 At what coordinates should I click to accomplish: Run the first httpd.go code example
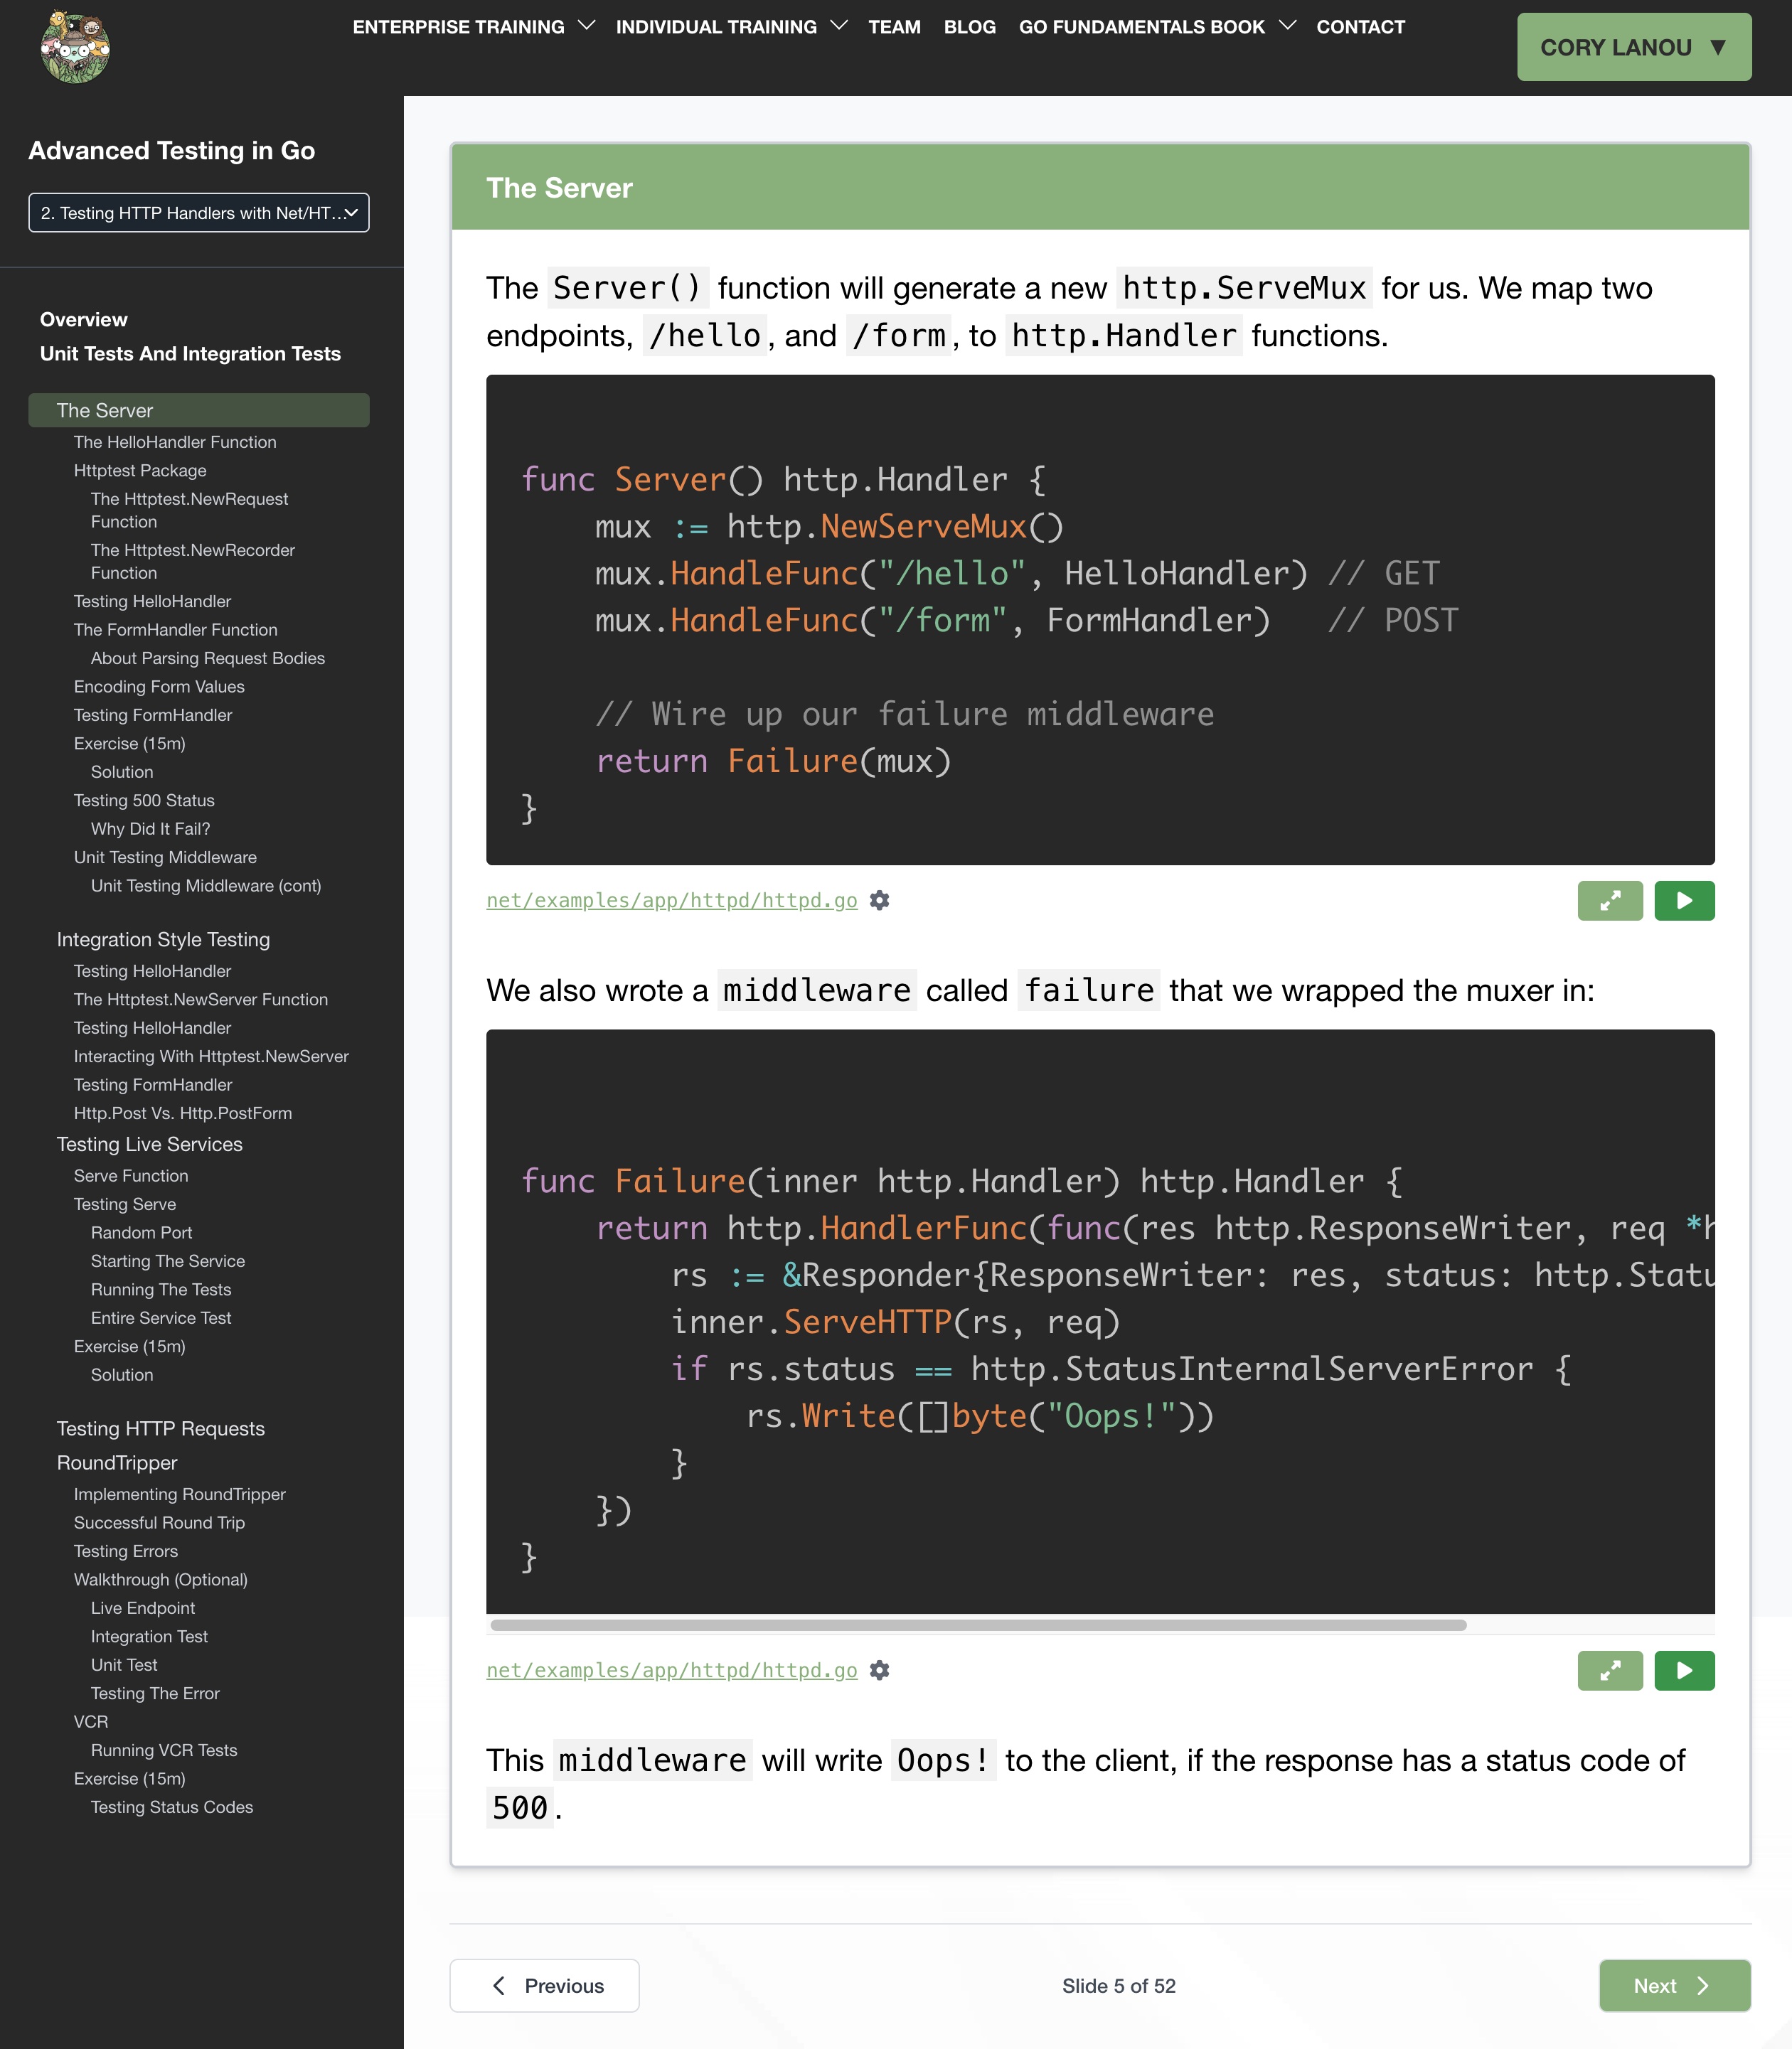[x=1684, y=900]
